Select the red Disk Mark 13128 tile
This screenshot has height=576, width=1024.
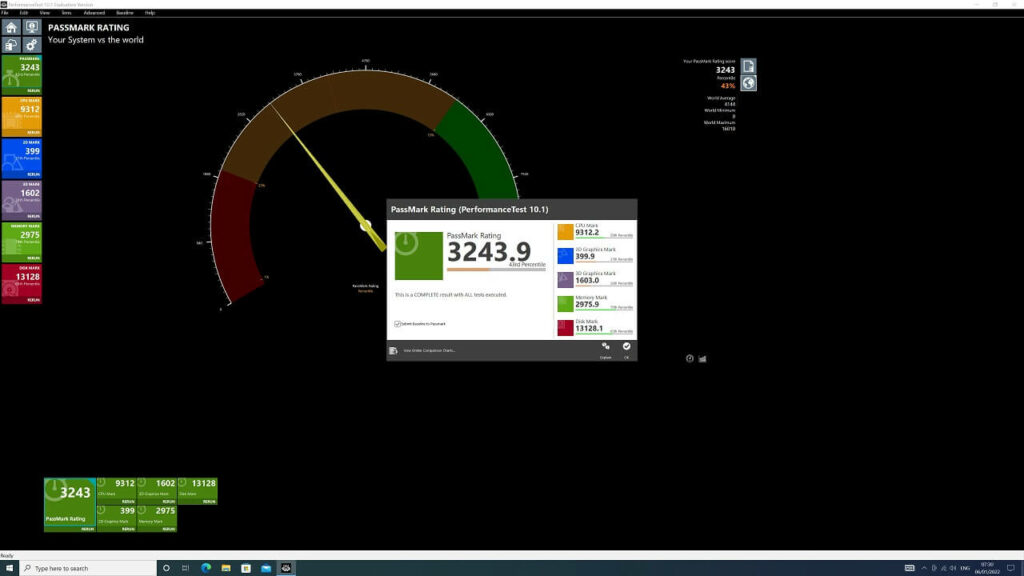(x=22, y=283)
